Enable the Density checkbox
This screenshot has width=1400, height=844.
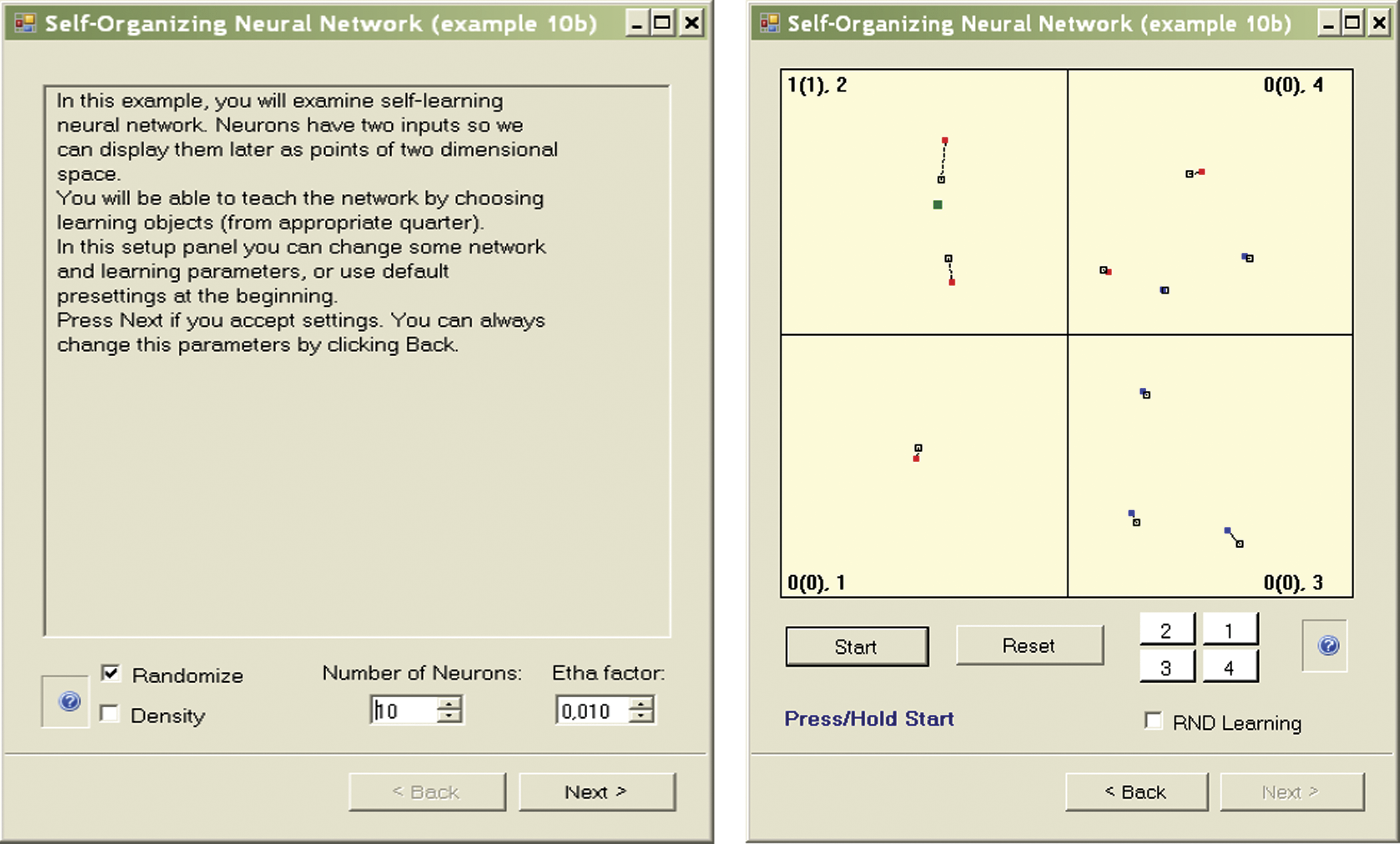[111, 715]
